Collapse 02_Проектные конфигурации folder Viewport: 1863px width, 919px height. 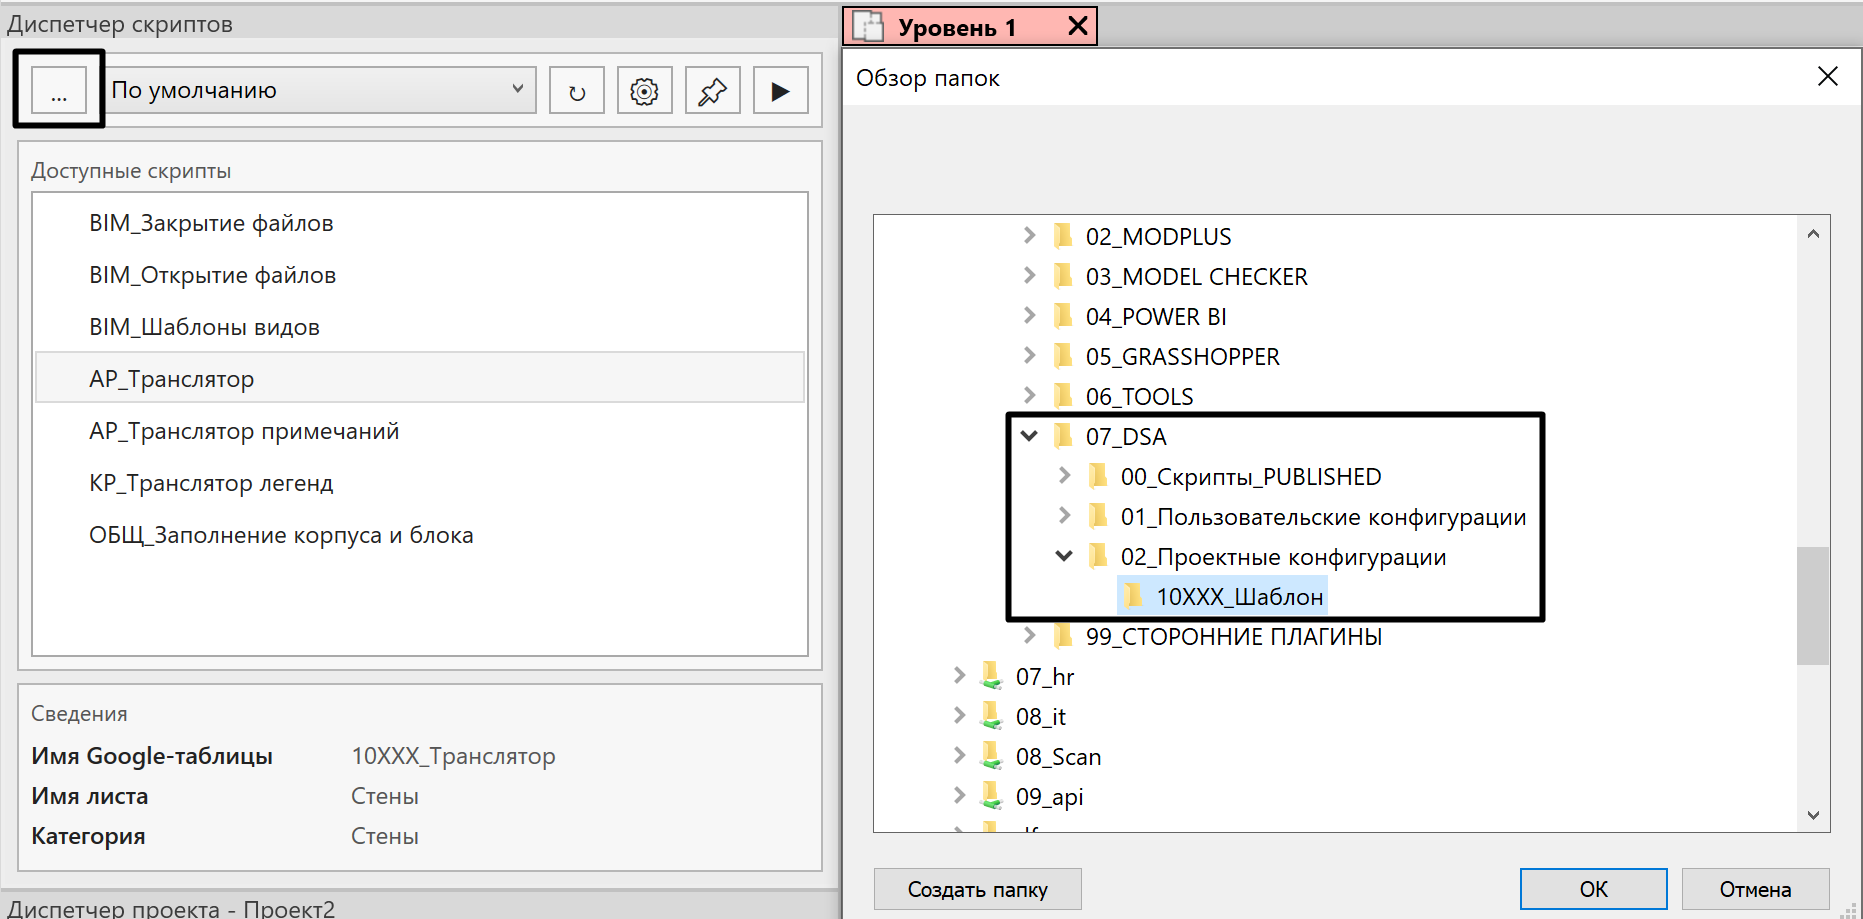pyautogui.click(x=1064, y=556)
